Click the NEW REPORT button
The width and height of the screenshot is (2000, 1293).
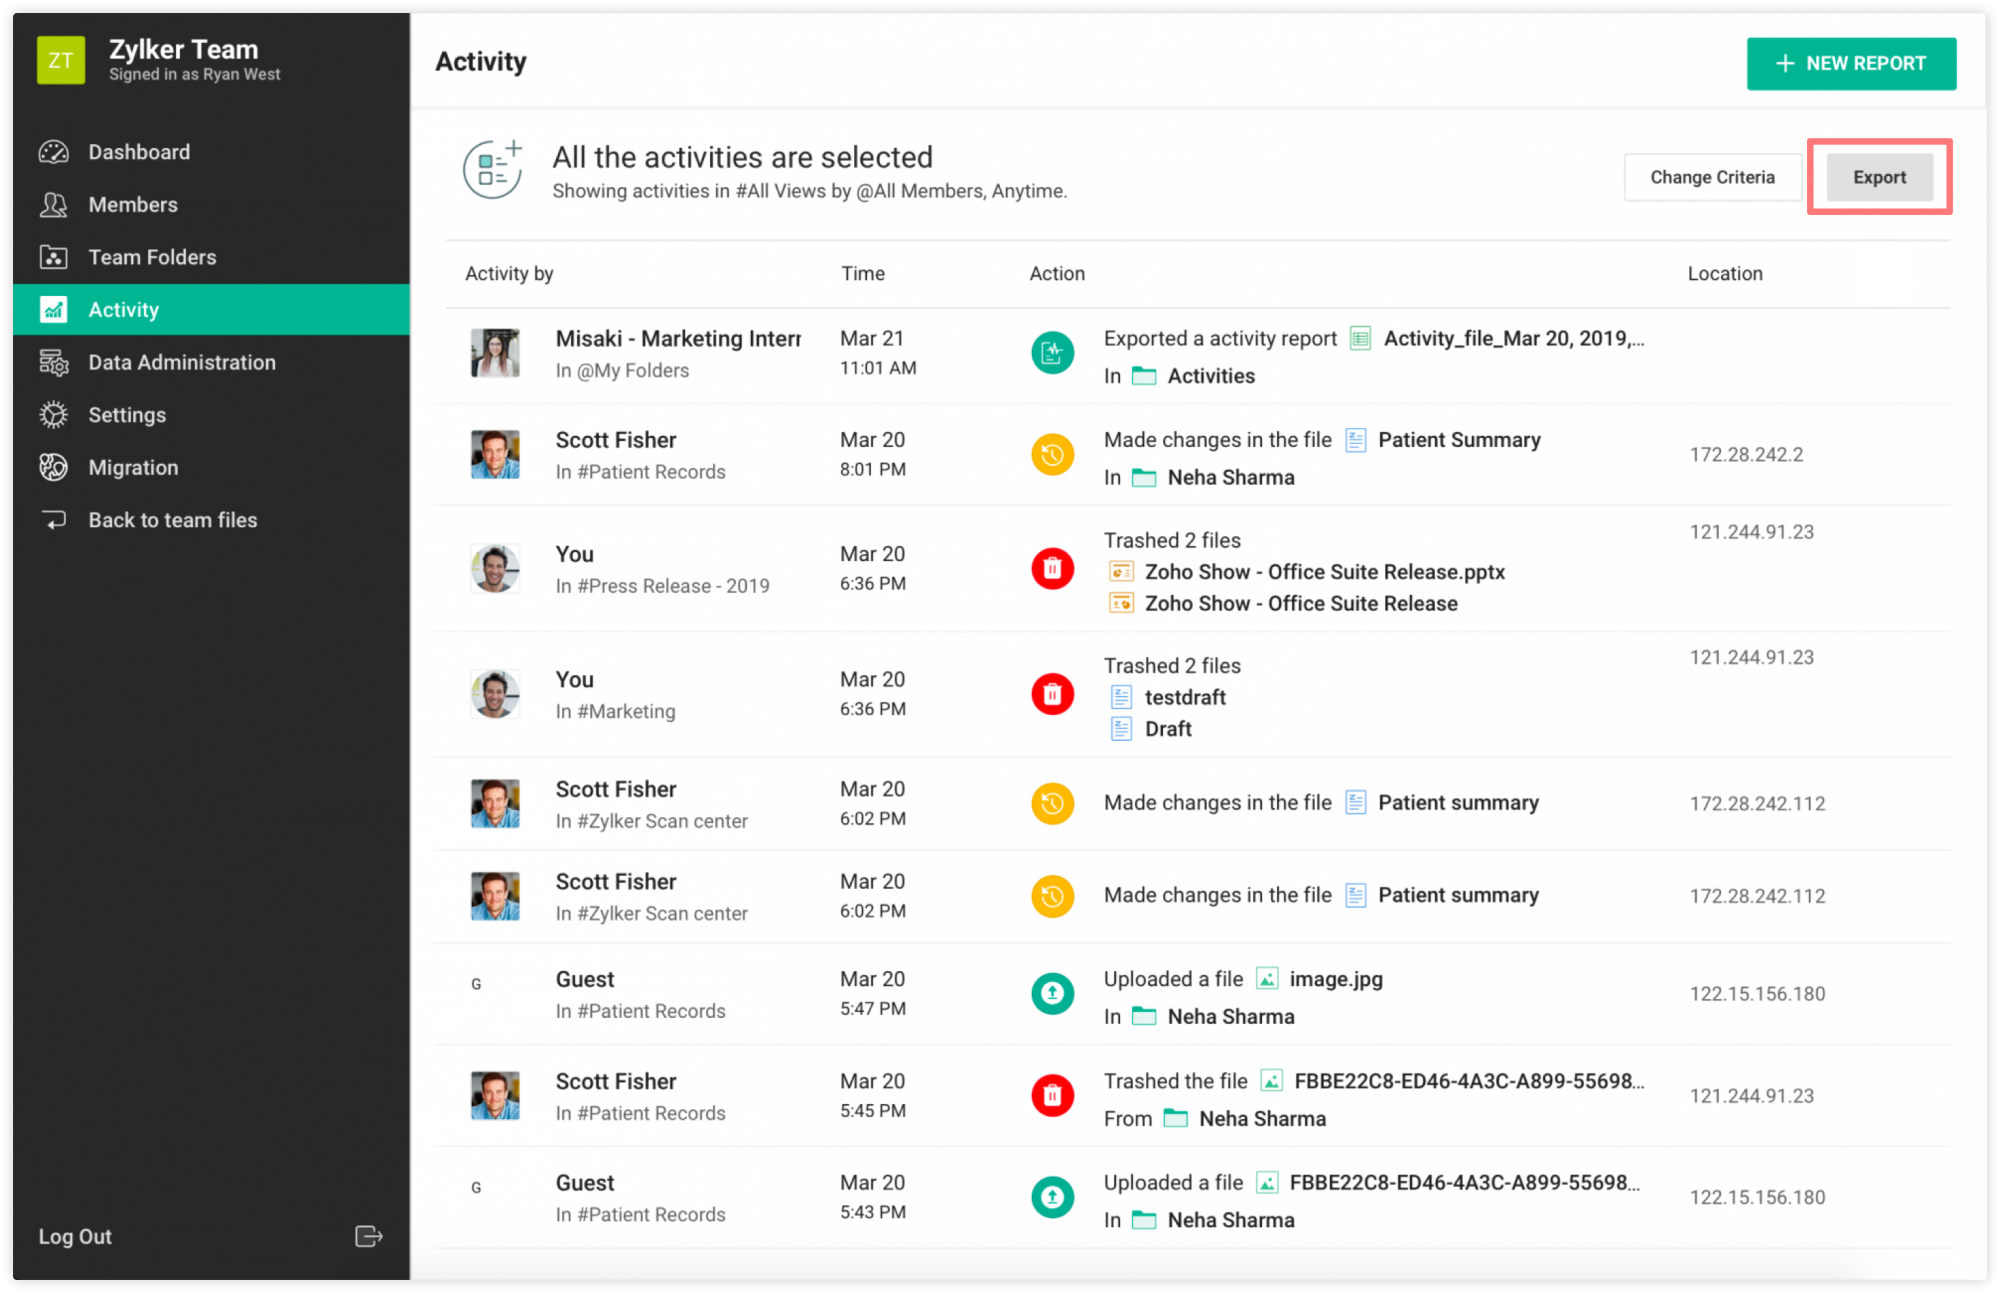coord(1851,63)
